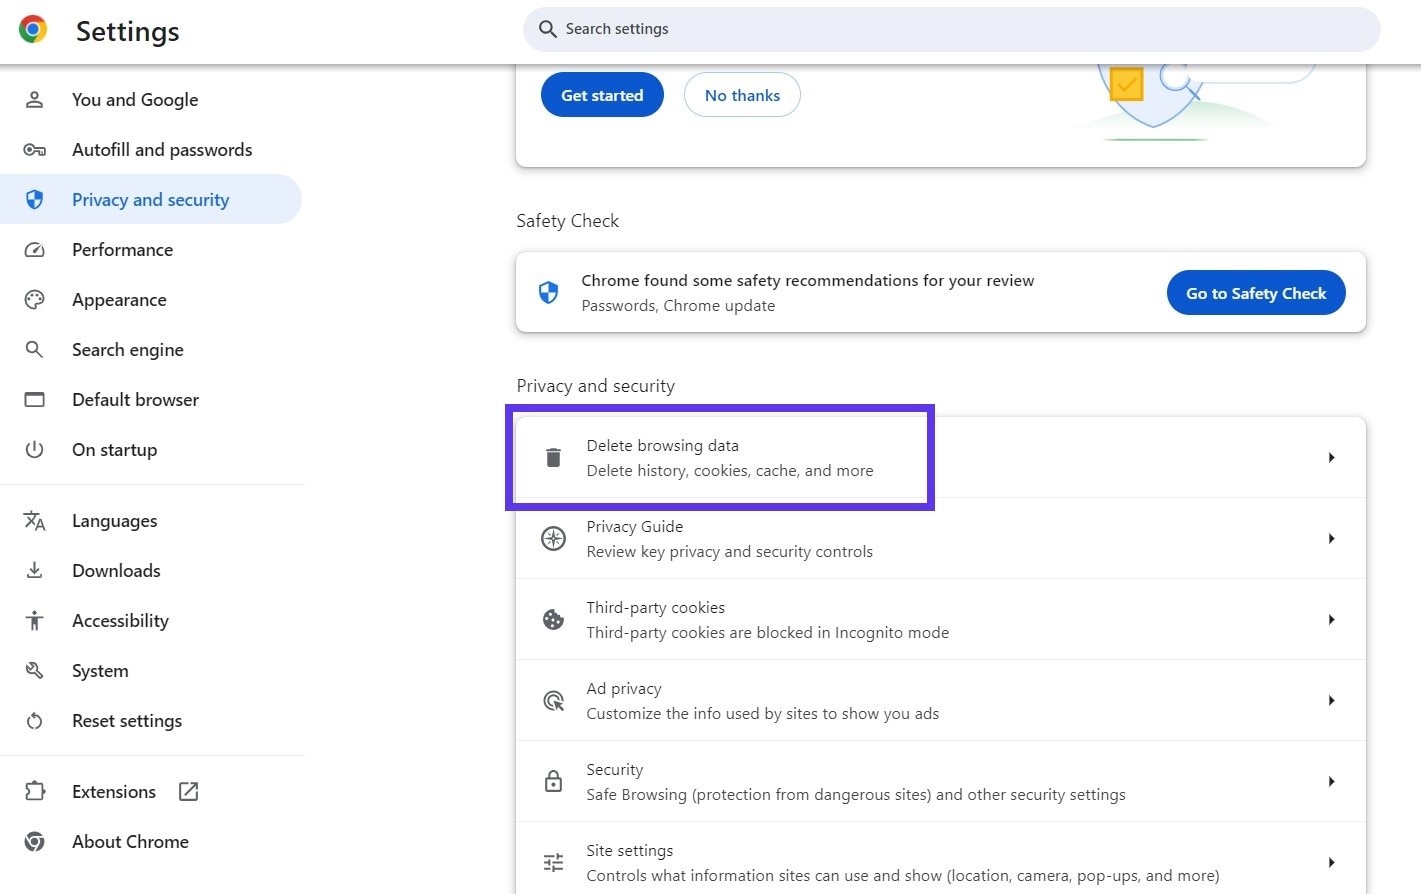The image size is (1421, 894).
Task: Click the Get started button
Action: tap(602, 95)
